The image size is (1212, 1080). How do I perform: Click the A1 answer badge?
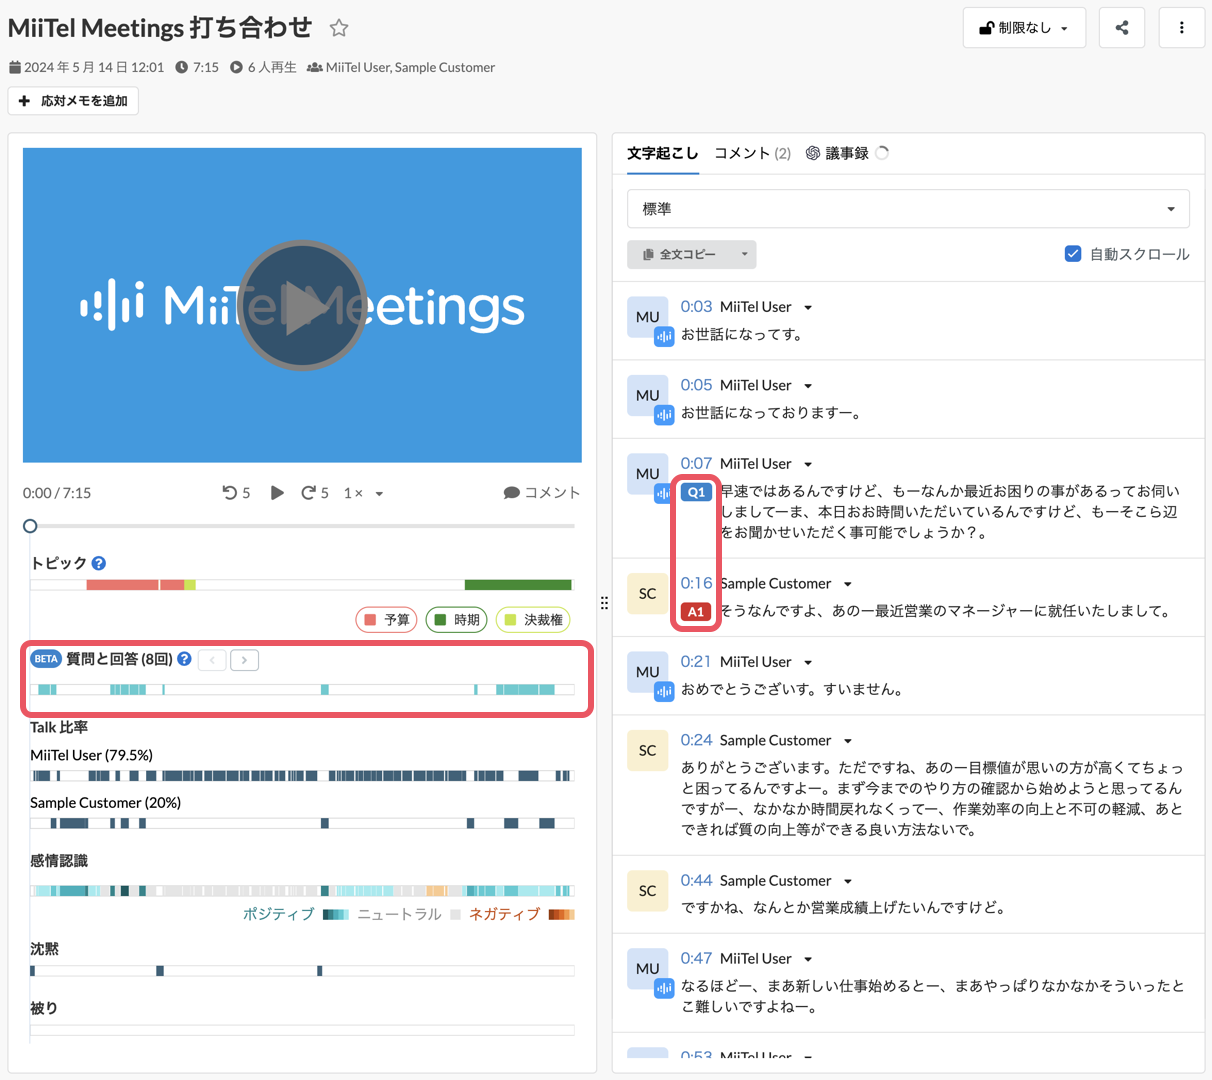696,612
